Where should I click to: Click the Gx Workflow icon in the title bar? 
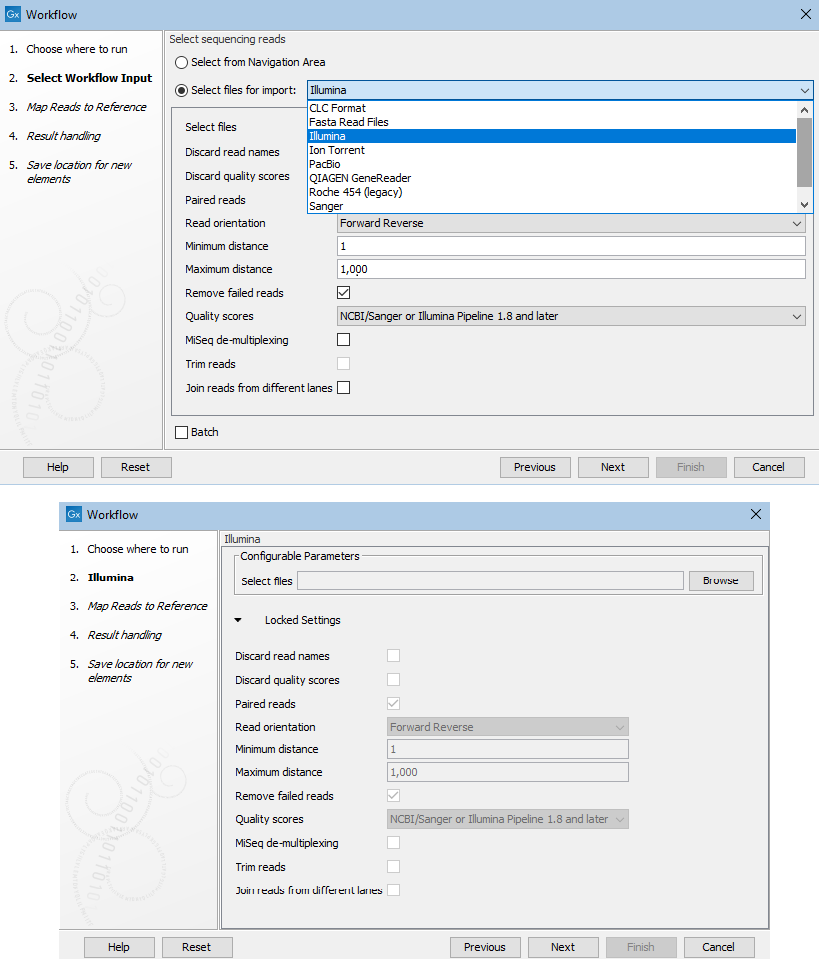(14, 14)
